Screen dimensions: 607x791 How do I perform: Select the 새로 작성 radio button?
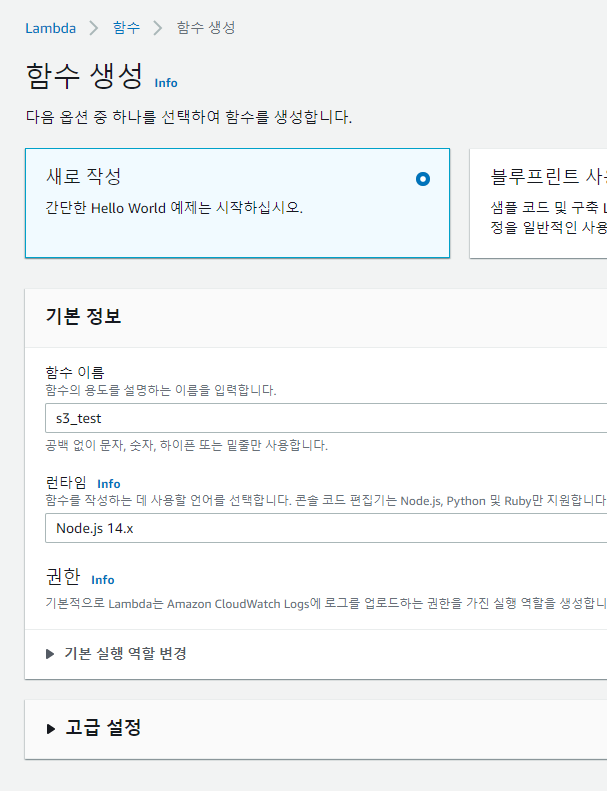(423, 179)
